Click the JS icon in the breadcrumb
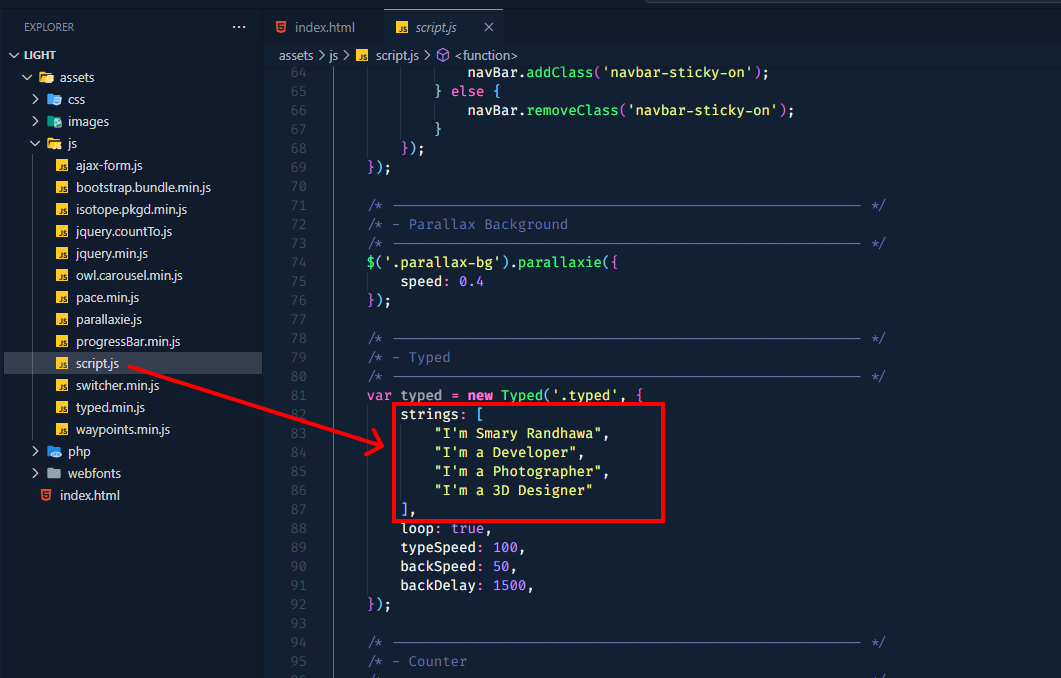Image resolution: width=1061 pixels, height=678 pixels. [x=363, y=55]
